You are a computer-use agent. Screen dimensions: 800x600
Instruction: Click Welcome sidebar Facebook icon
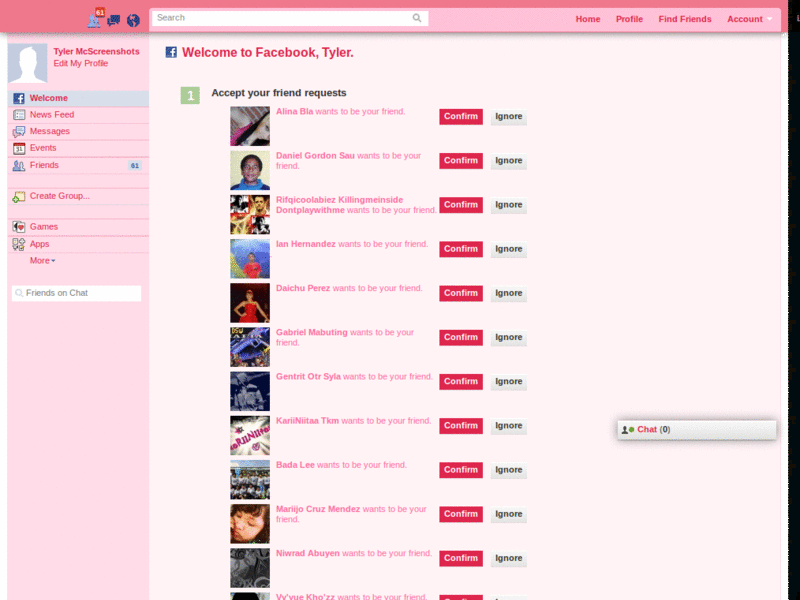pyautogui.click(x=19, y=98)
